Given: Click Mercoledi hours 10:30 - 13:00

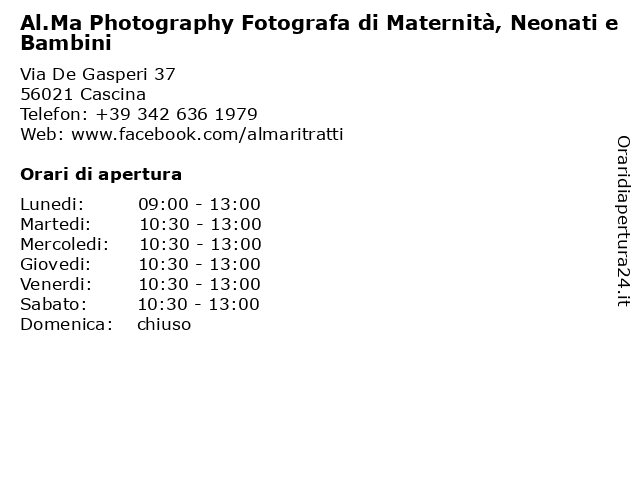Looking at the screenshot, I should point(200,244).
